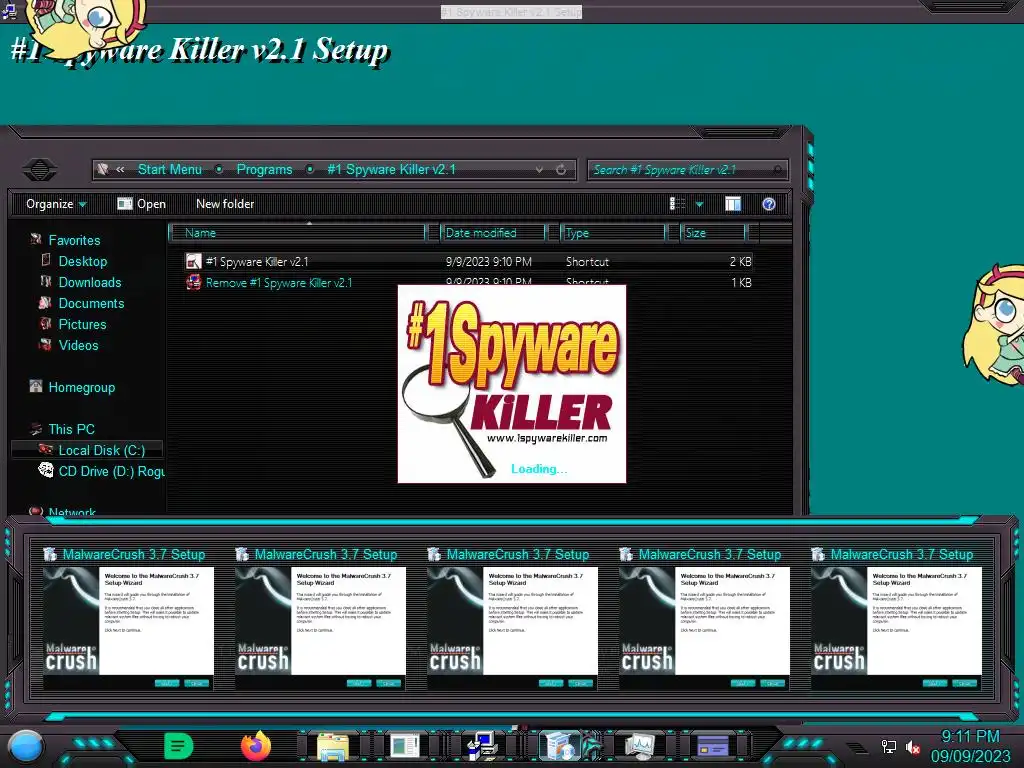This screenshot has width=1024, height=768.
Task: Click New folder button
Action: point(225,204)
